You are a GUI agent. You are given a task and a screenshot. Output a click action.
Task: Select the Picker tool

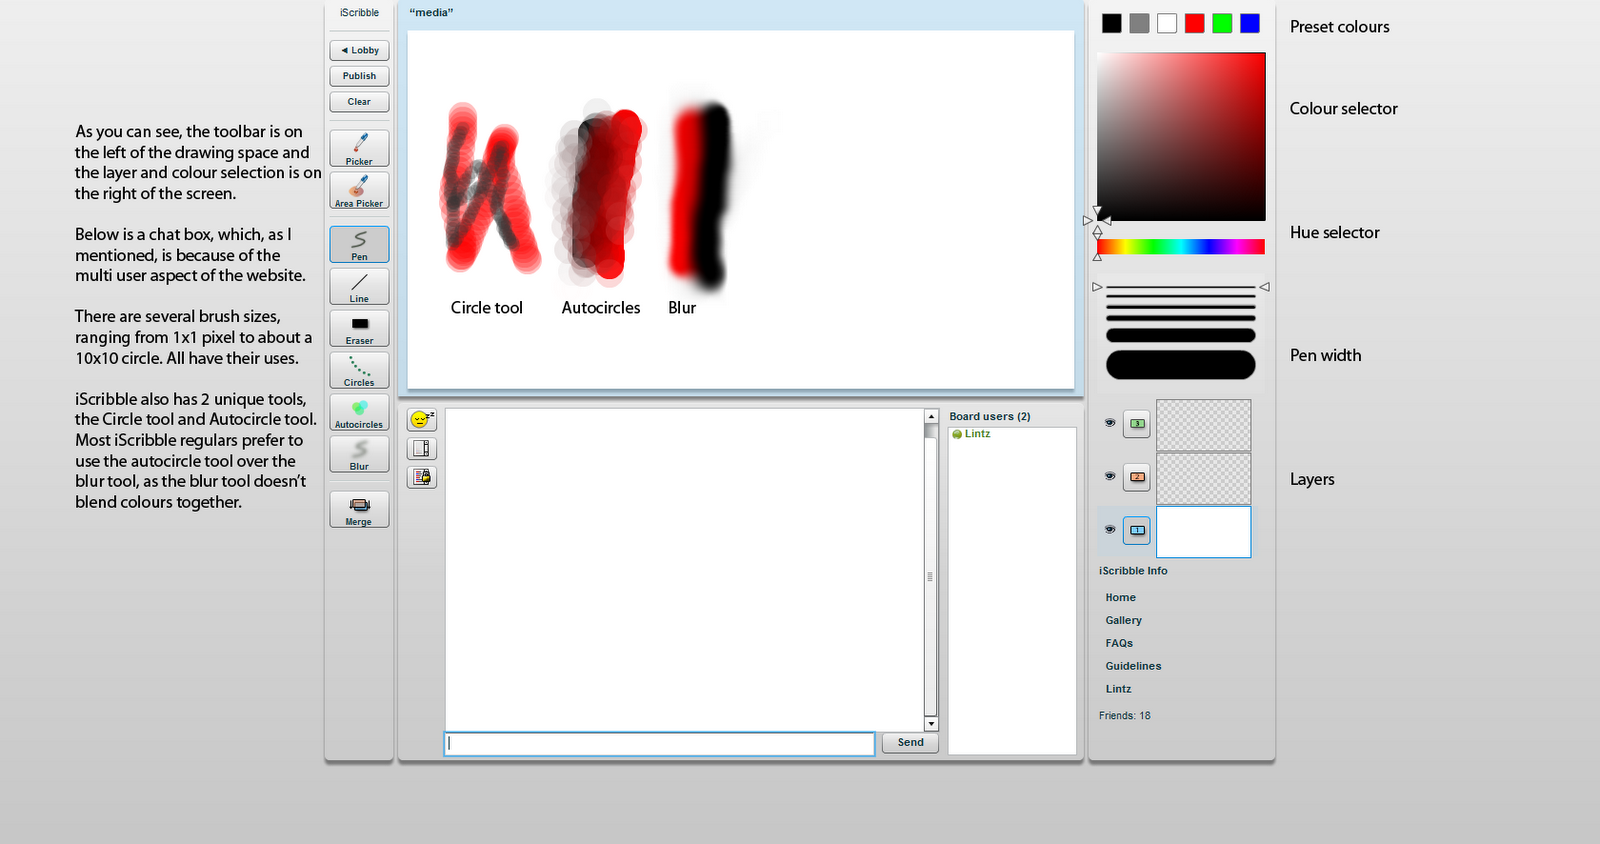click(x=359, y=148)
